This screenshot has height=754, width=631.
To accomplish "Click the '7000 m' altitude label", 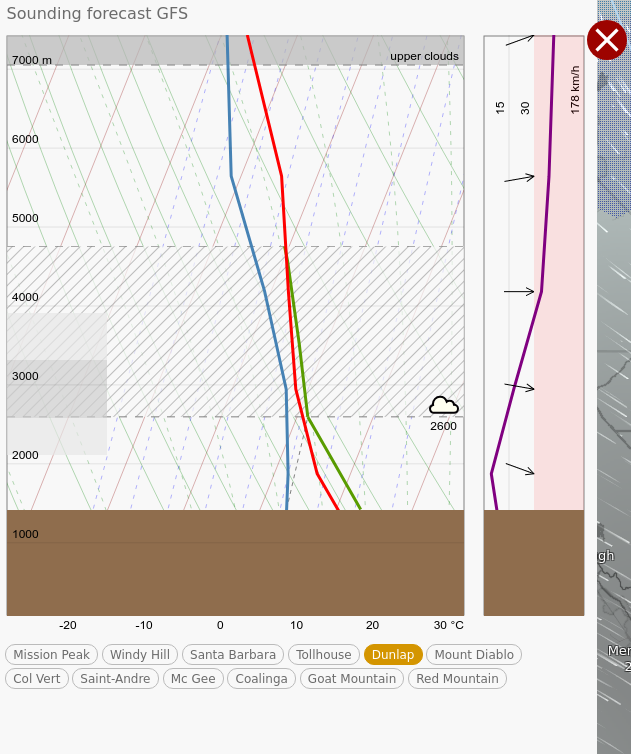I will [32, 60].
